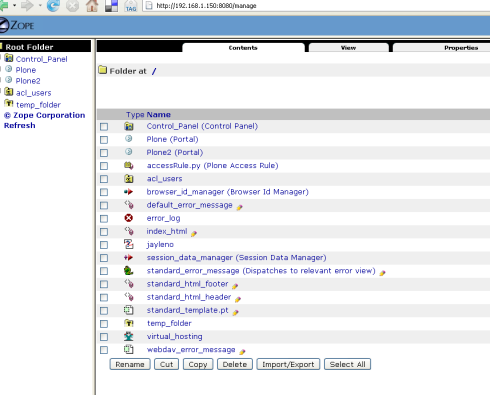Open Plone2 in the sidebar tree

[x=28, y=81]
